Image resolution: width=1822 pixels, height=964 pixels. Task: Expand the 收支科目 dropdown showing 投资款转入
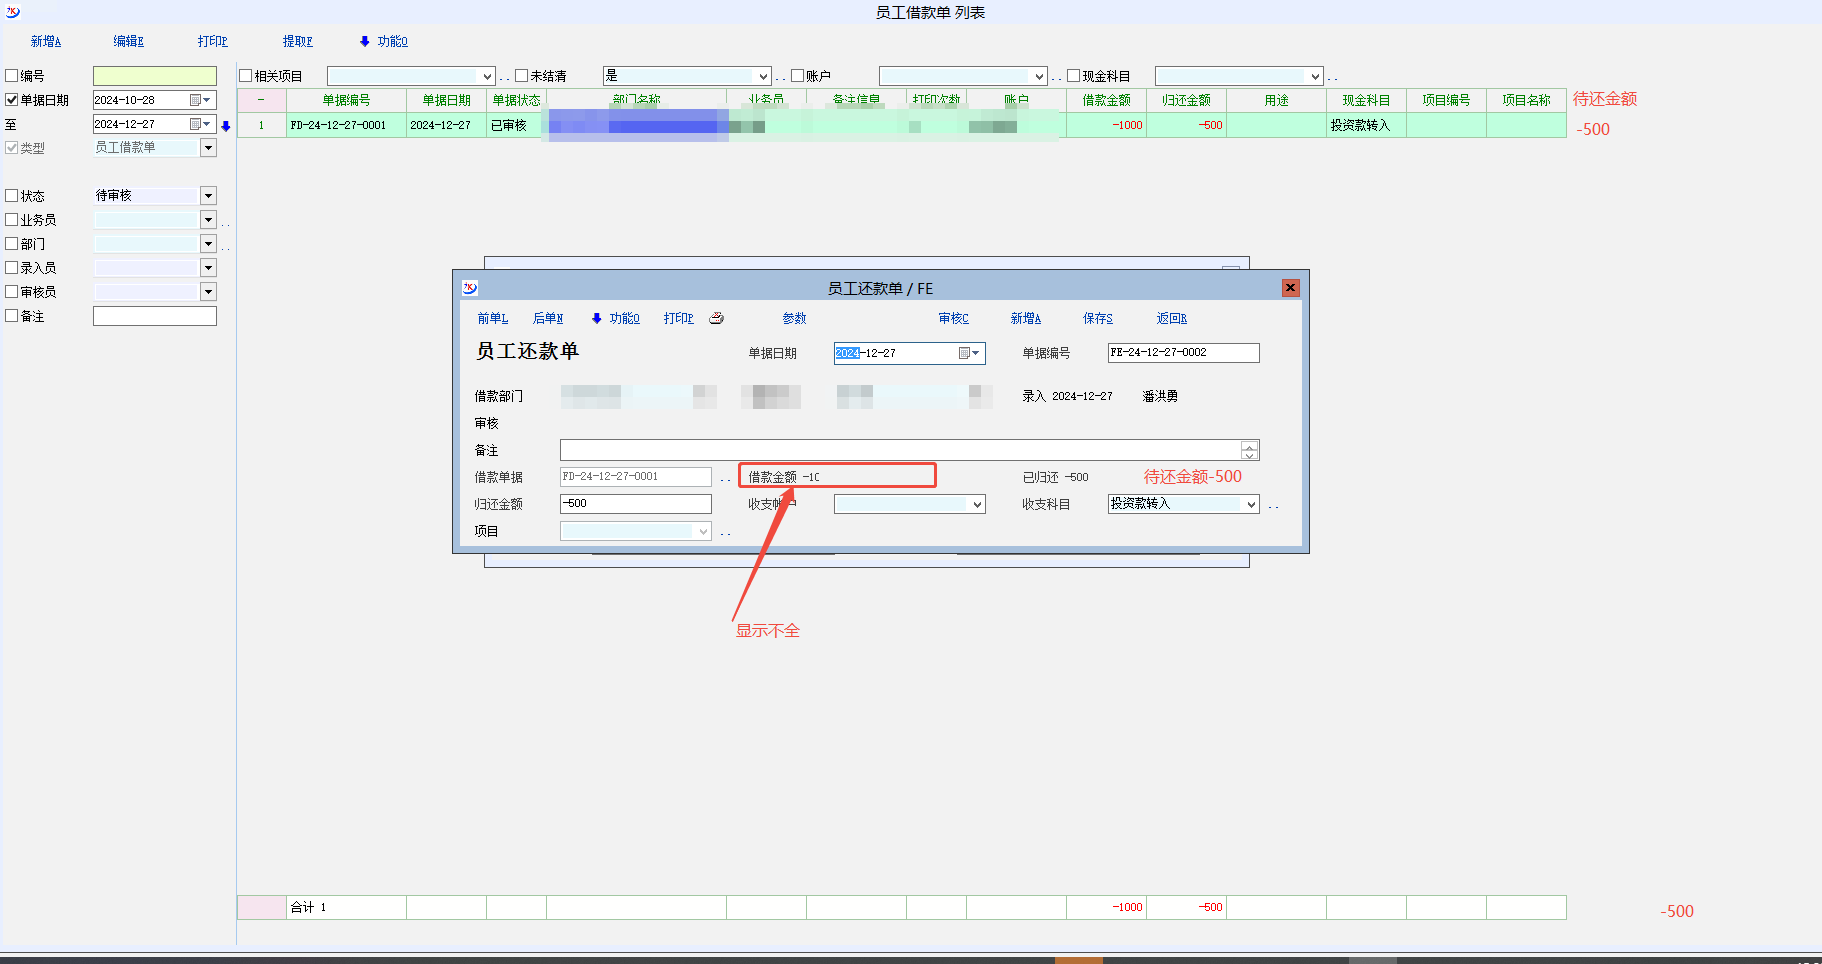(x=1250, y=505)
